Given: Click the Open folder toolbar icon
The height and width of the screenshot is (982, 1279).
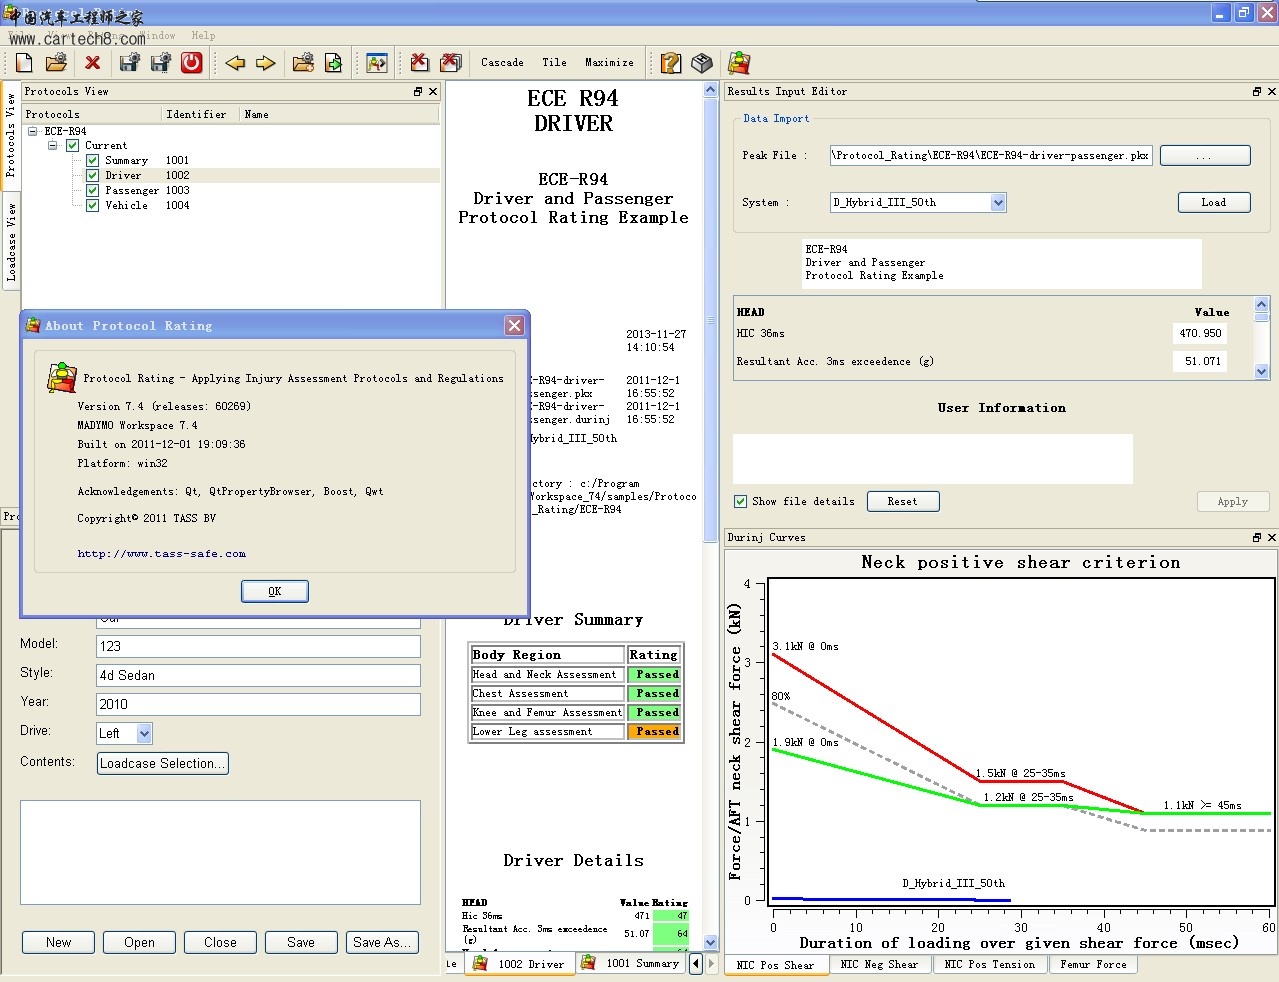Looking at the screenshot, I should point(56,63).
